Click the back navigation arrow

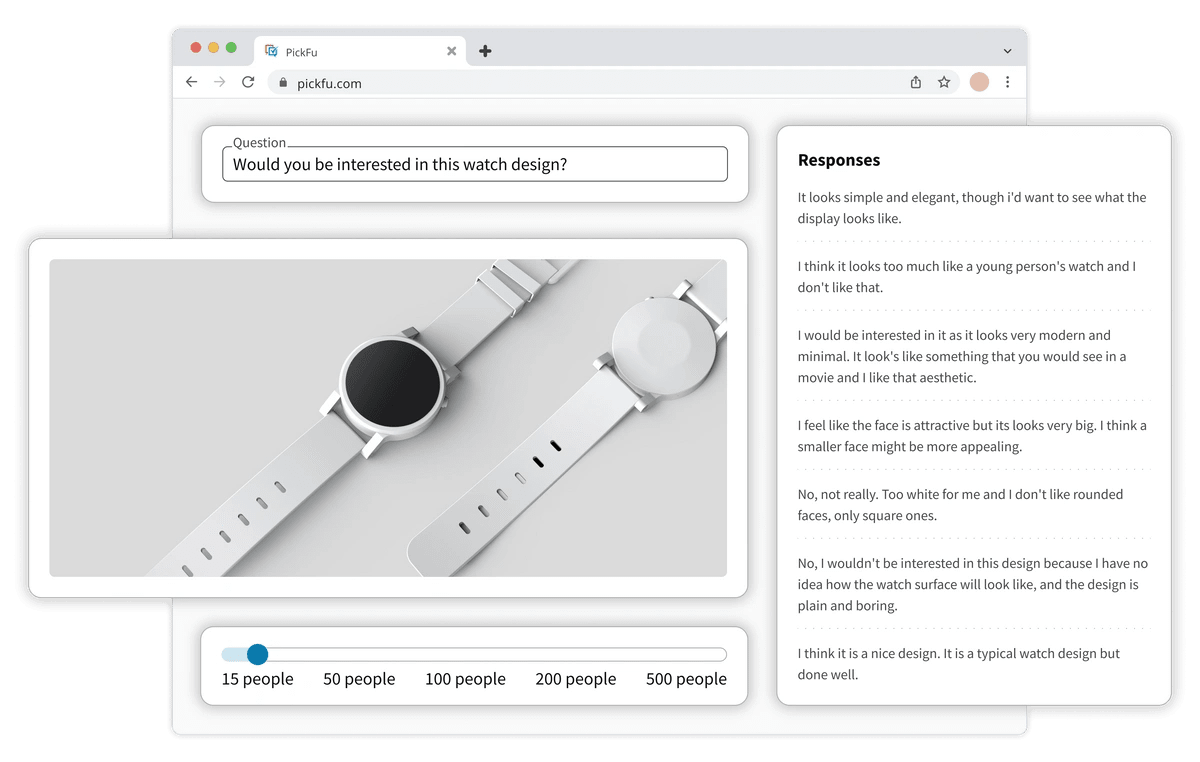pyautogui.click(x=191, y=82)
